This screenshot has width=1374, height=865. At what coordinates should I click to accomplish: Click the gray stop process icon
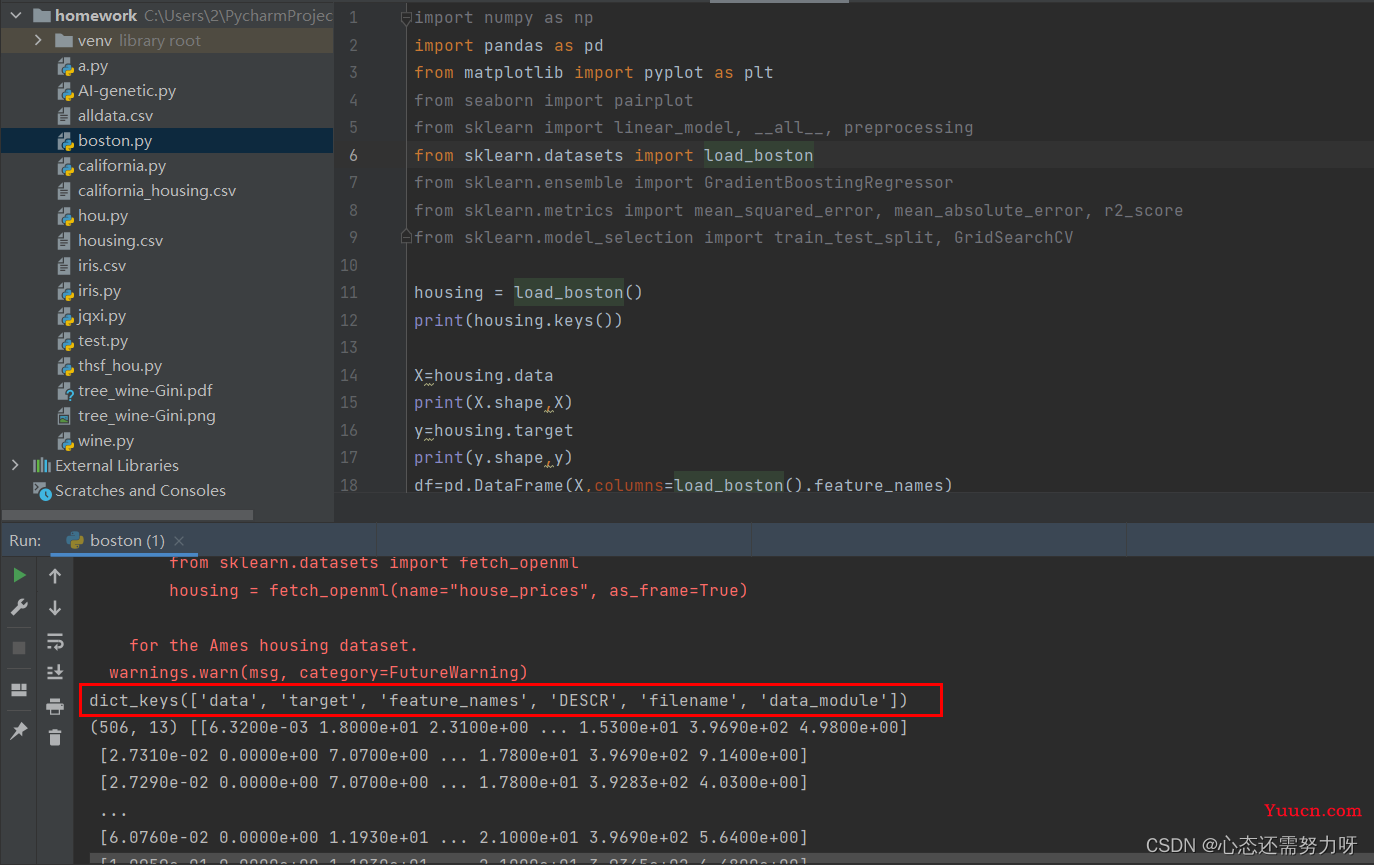(19, 647)
